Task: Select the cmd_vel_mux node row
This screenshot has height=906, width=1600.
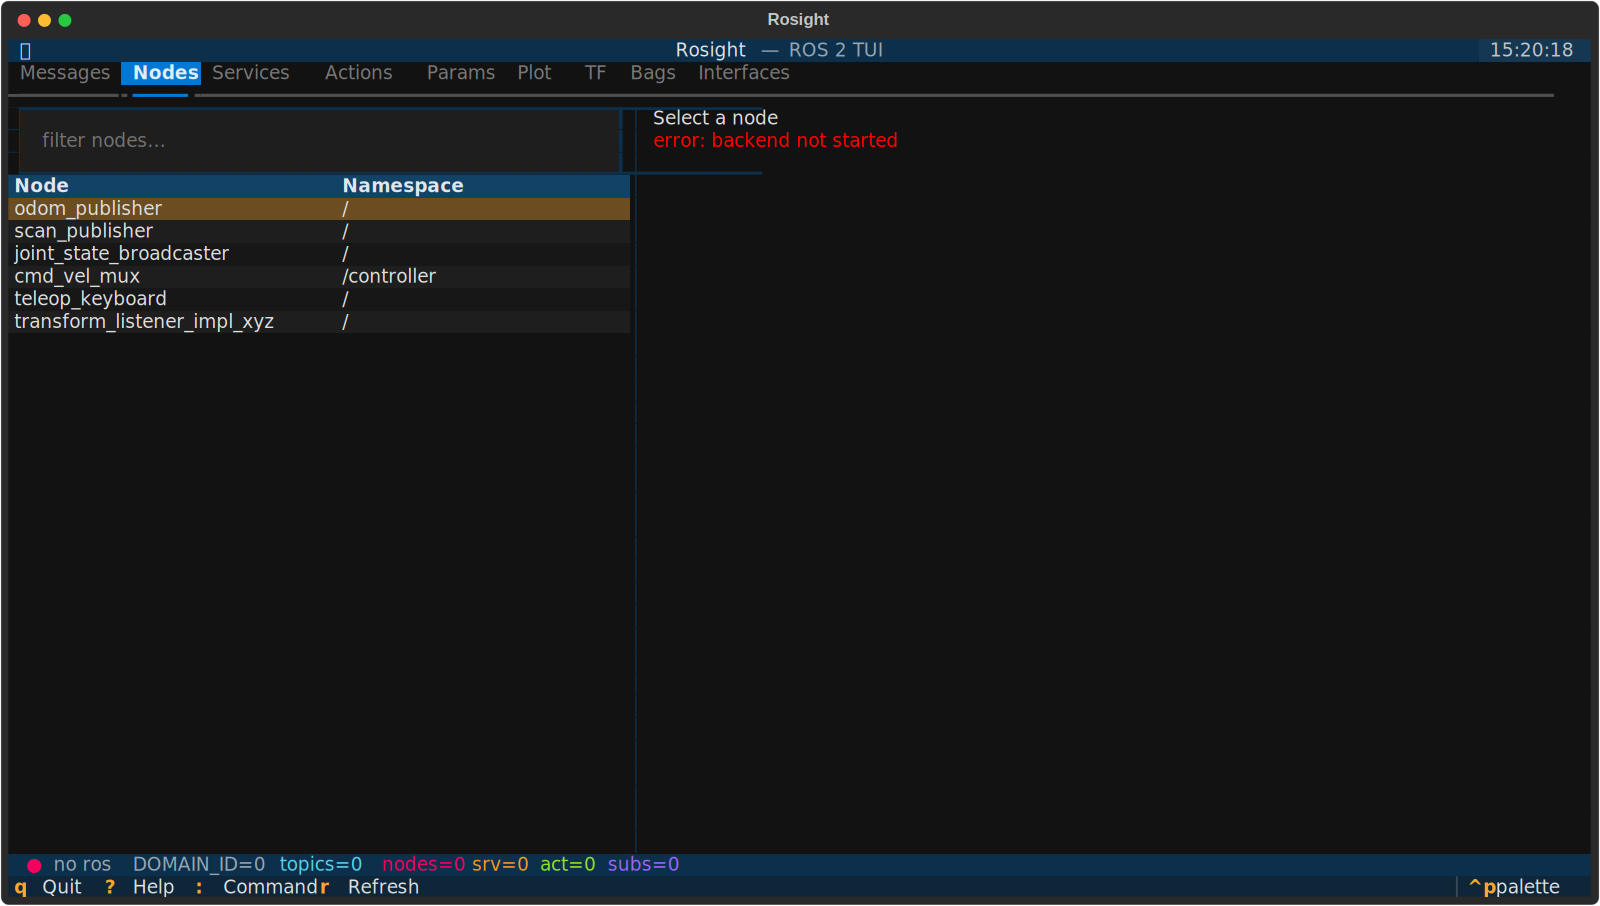Action: pos(319,276)
